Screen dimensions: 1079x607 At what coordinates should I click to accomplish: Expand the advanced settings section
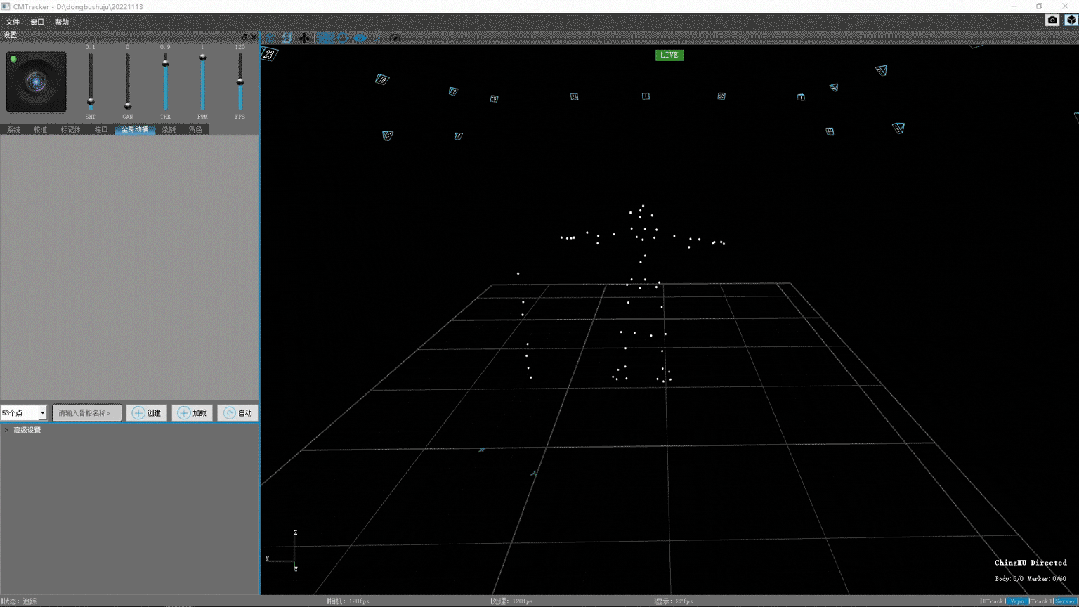(x=23, y=430)
